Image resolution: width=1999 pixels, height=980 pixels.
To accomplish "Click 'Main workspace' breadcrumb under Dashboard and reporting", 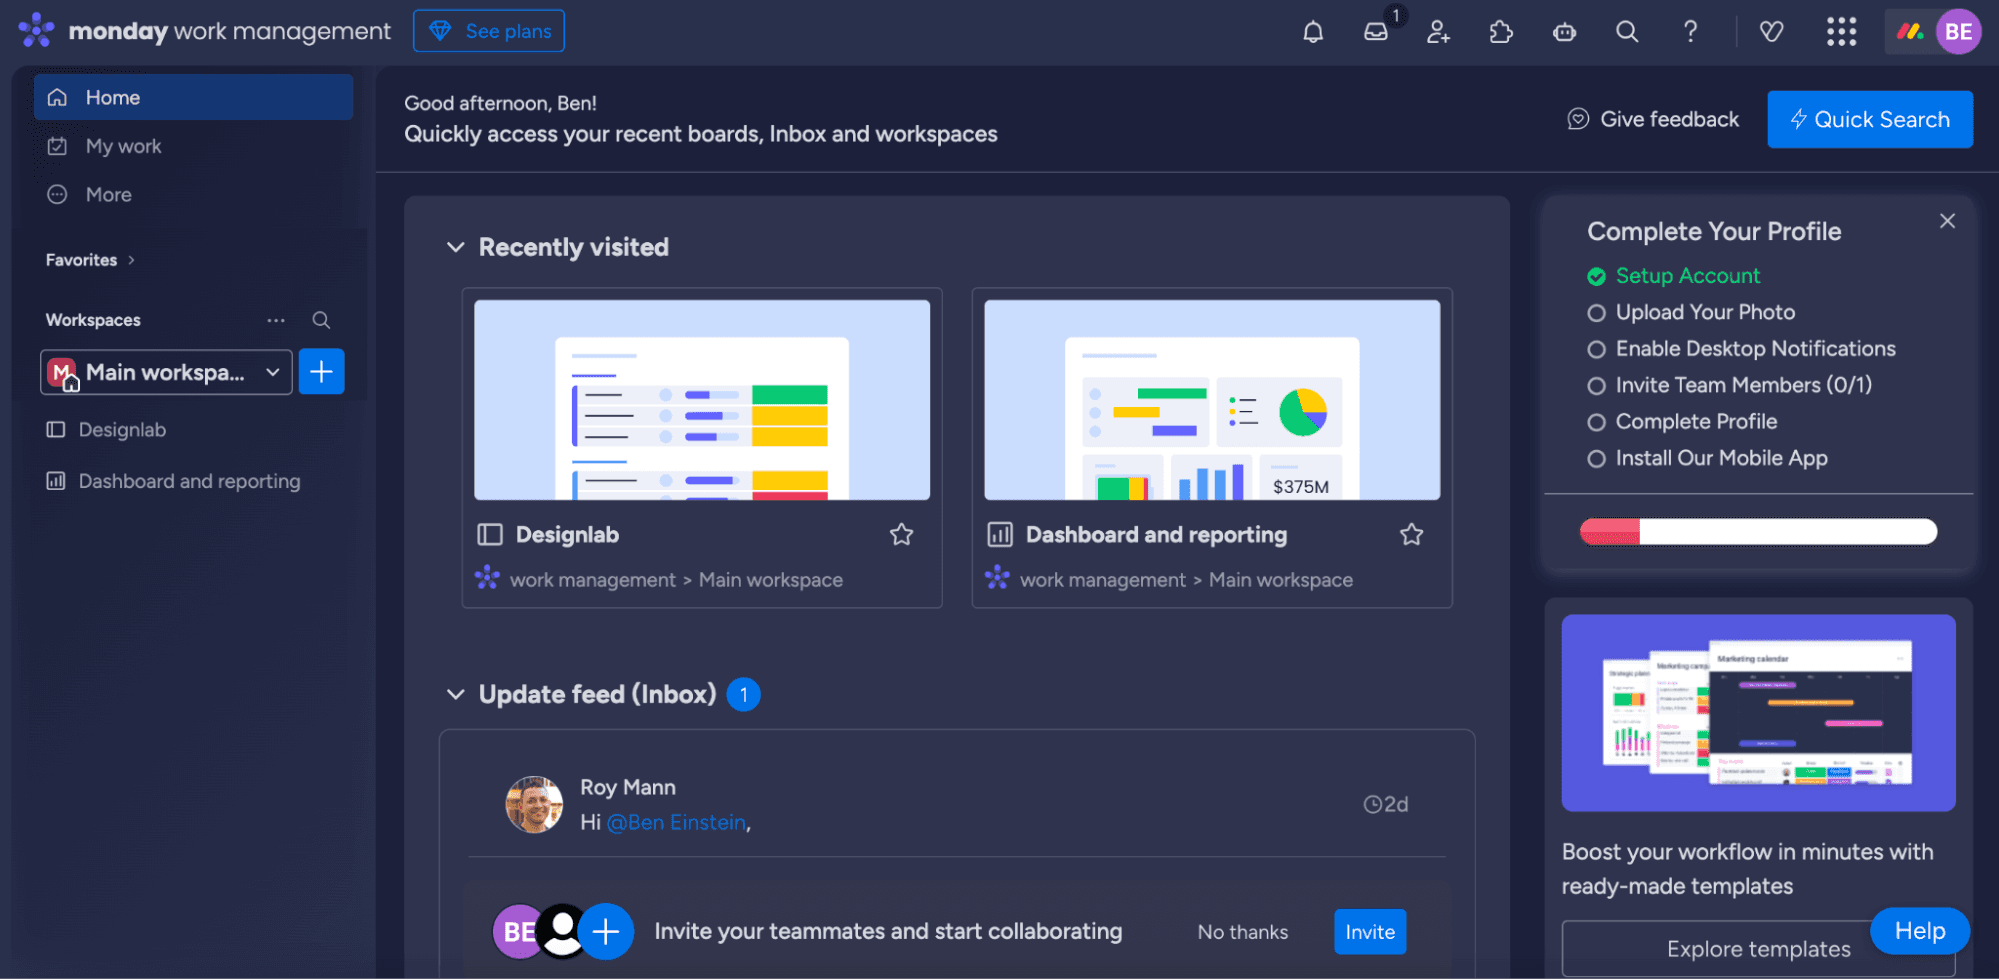I will pos(1281,580).
